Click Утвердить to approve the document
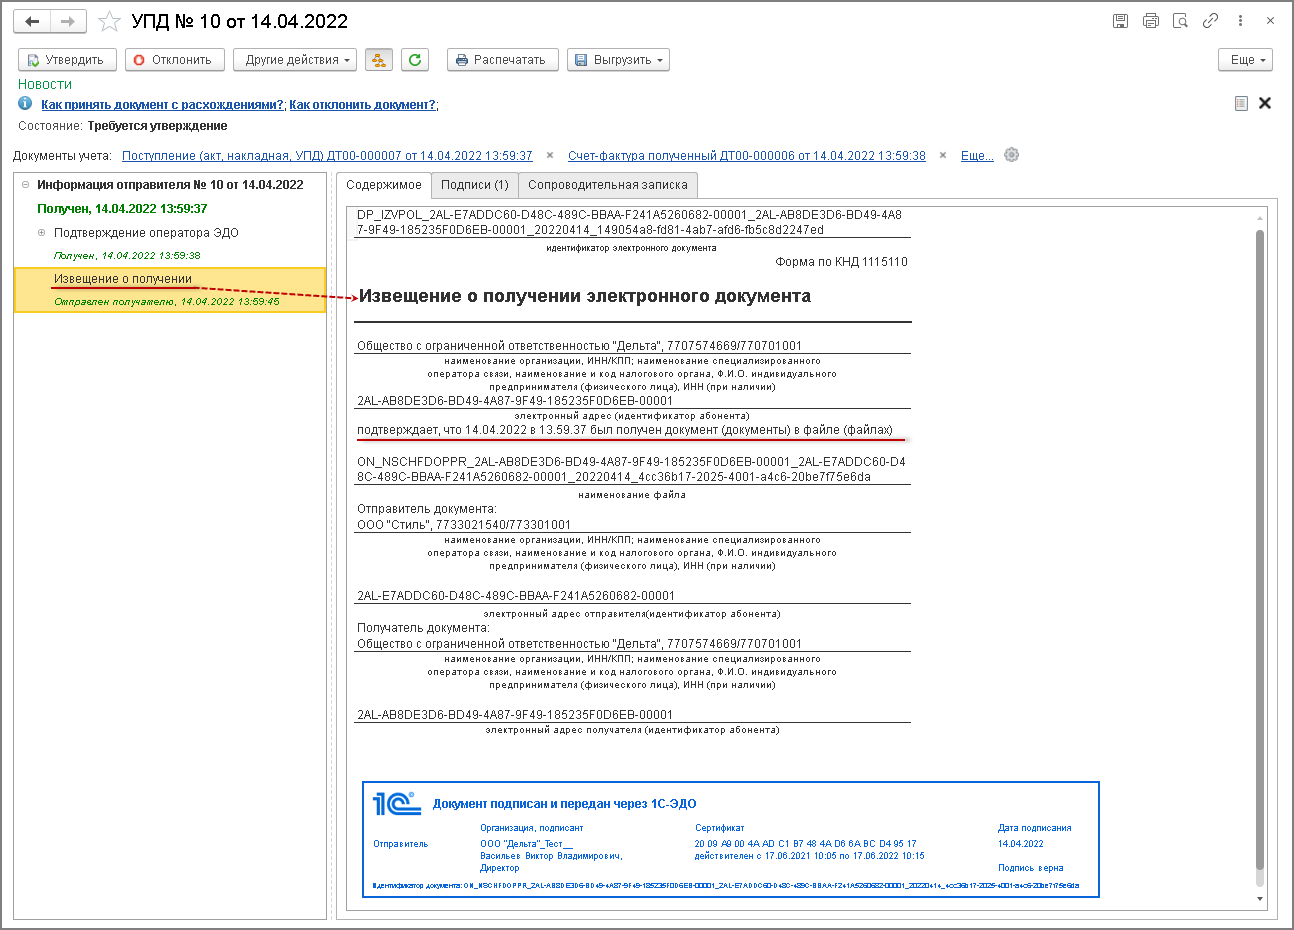The height and width of the screenshot is (930, 1294). click(67, 60)
